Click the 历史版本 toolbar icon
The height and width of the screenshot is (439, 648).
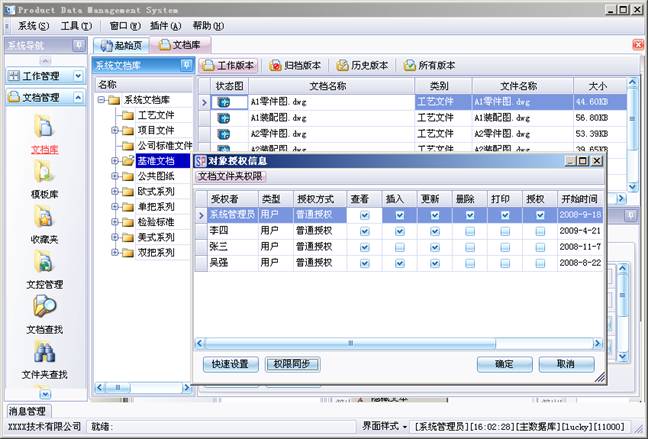click(342, 65)
